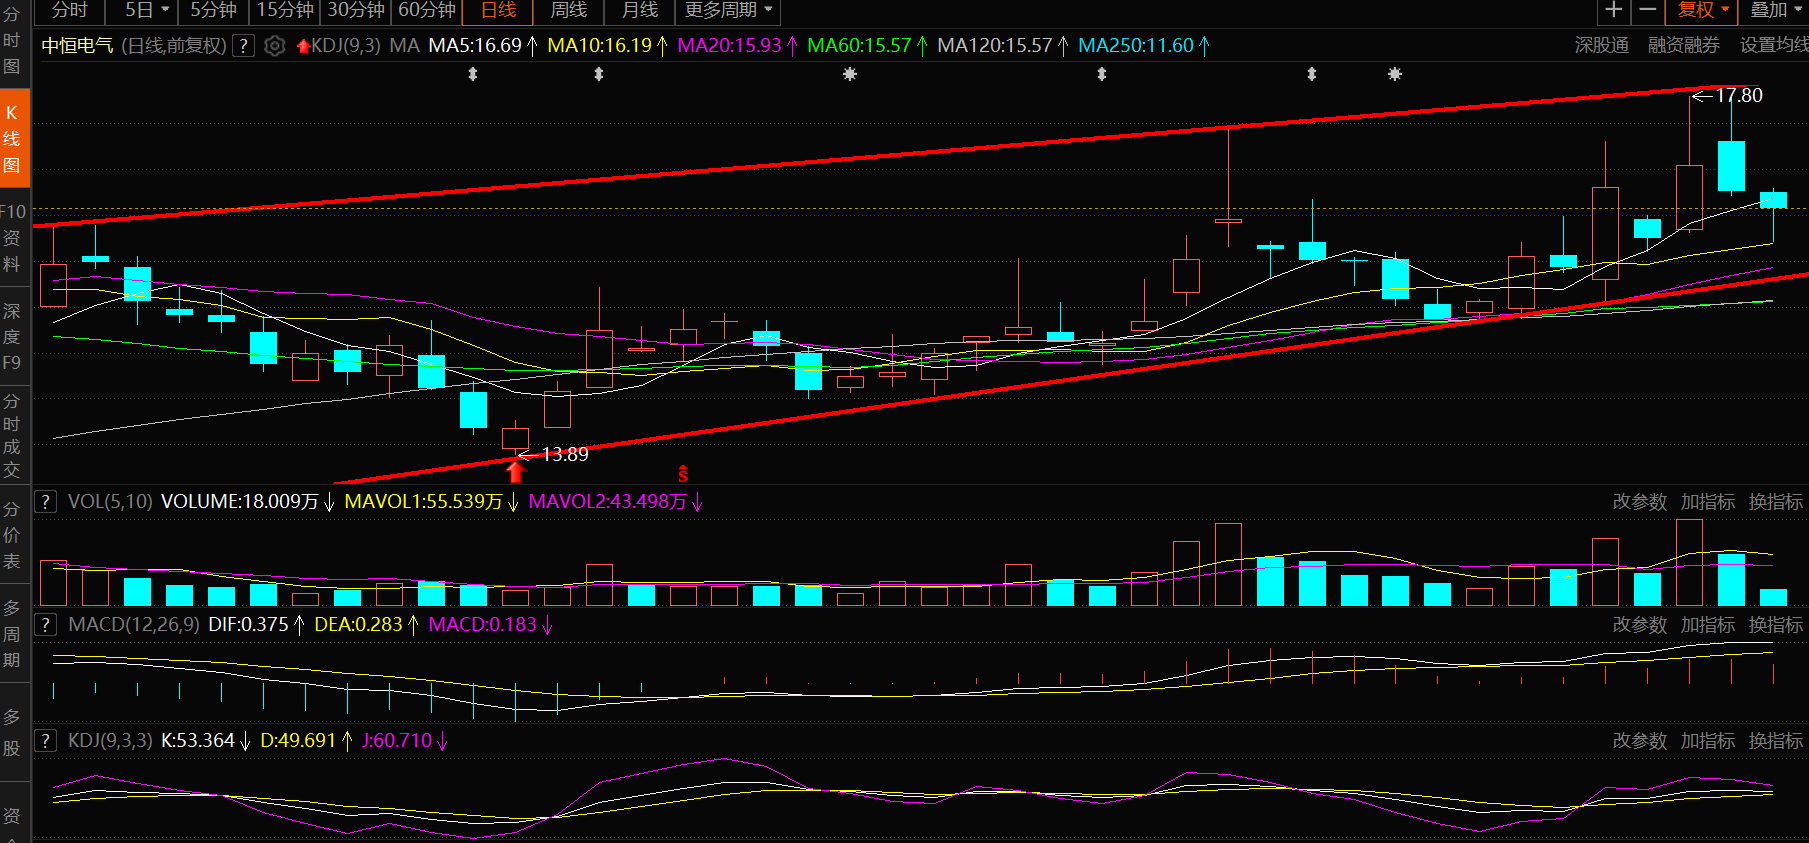Select the 60分钟 period tab
This screenshot has width=1809, height=843.
coord(427,11)
